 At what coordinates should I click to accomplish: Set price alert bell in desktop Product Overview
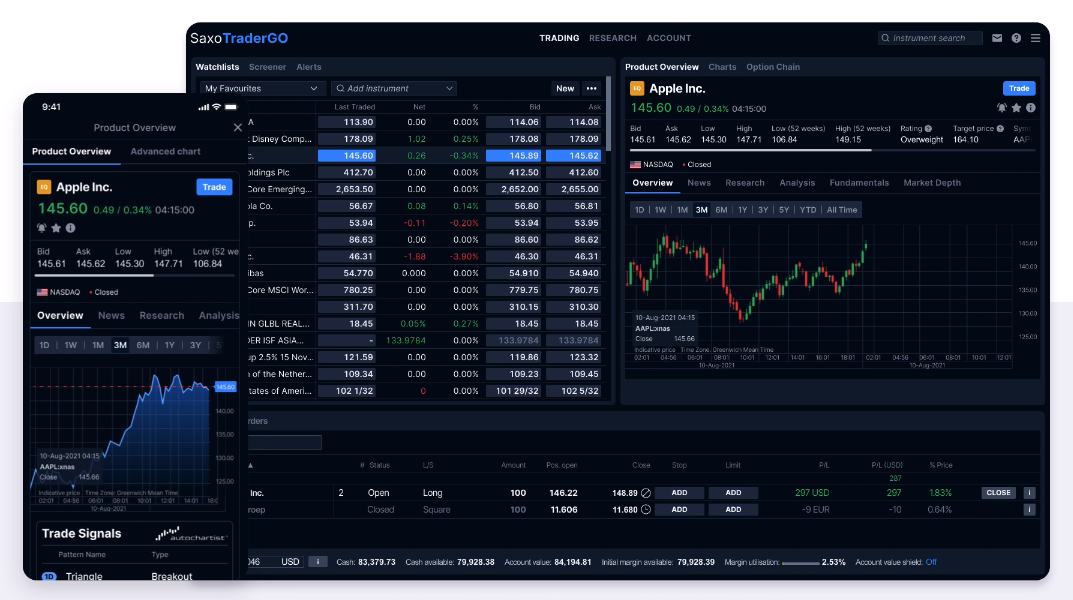coord(1002,108)
